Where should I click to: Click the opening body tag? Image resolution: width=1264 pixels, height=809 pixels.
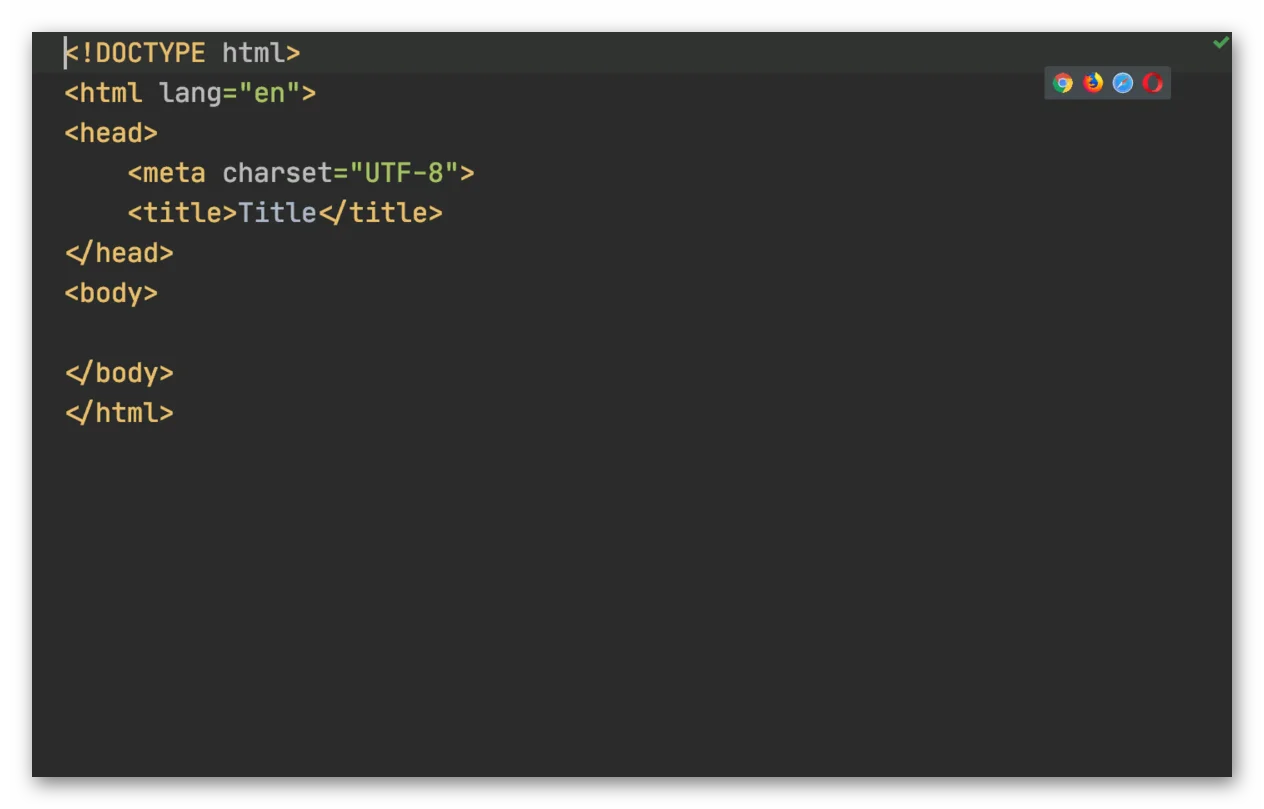tap(111, 293)
